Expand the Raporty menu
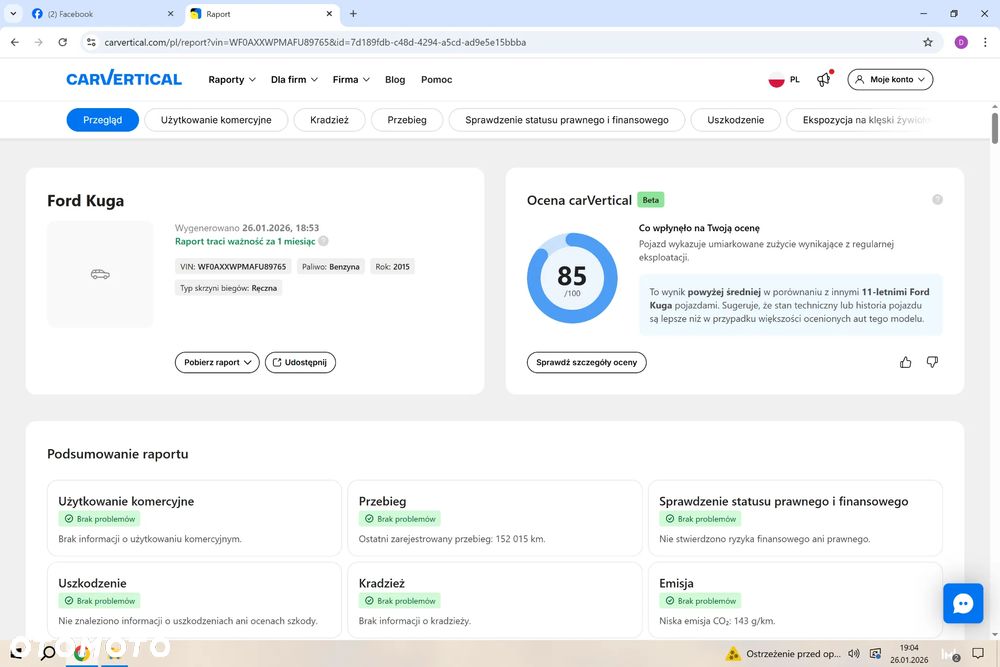1000x667 pixels. pos(232,80)
